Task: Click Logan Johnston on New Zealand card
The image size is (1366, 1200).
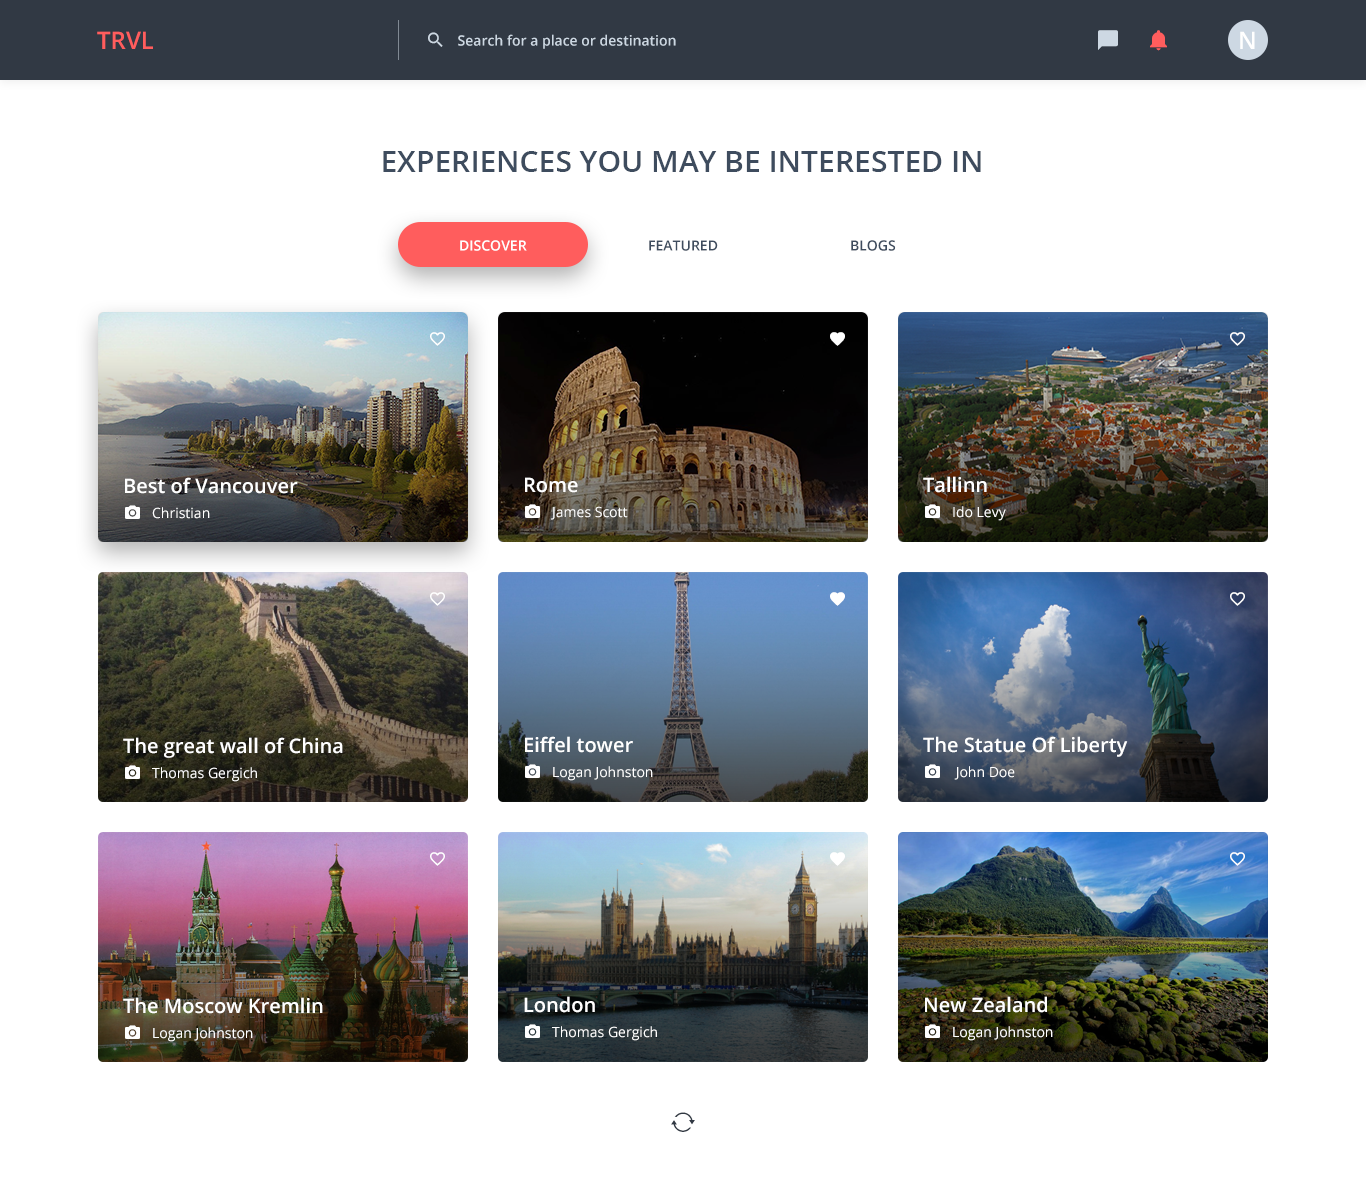Action: [1002, 1032]
